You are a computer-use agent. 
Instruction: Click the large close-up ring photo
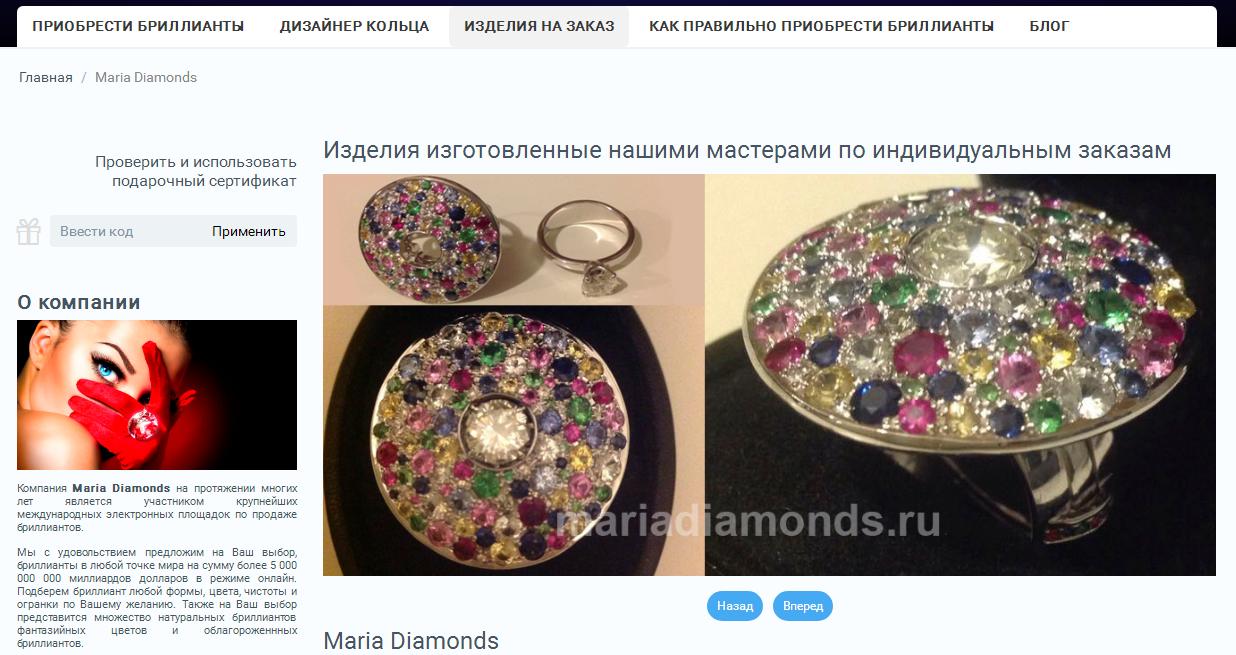pos(960,375)
